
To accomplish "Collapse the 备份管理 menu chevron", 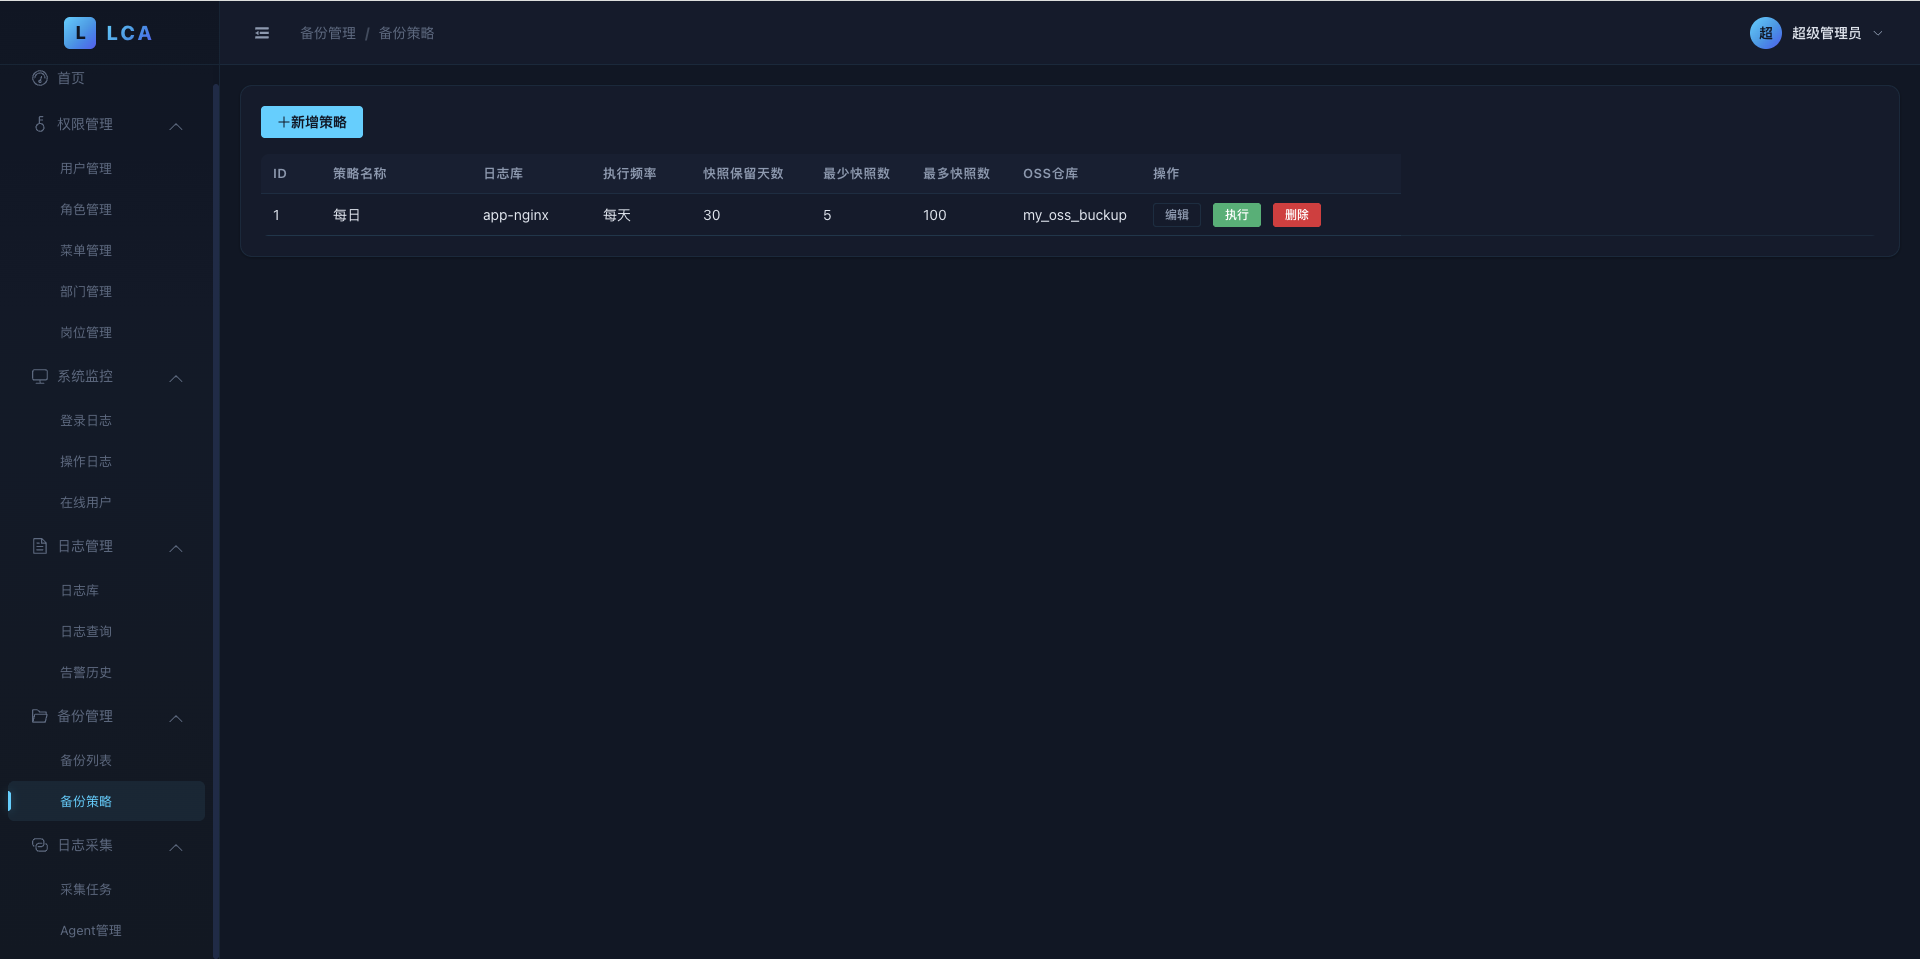I will point(176,718).
